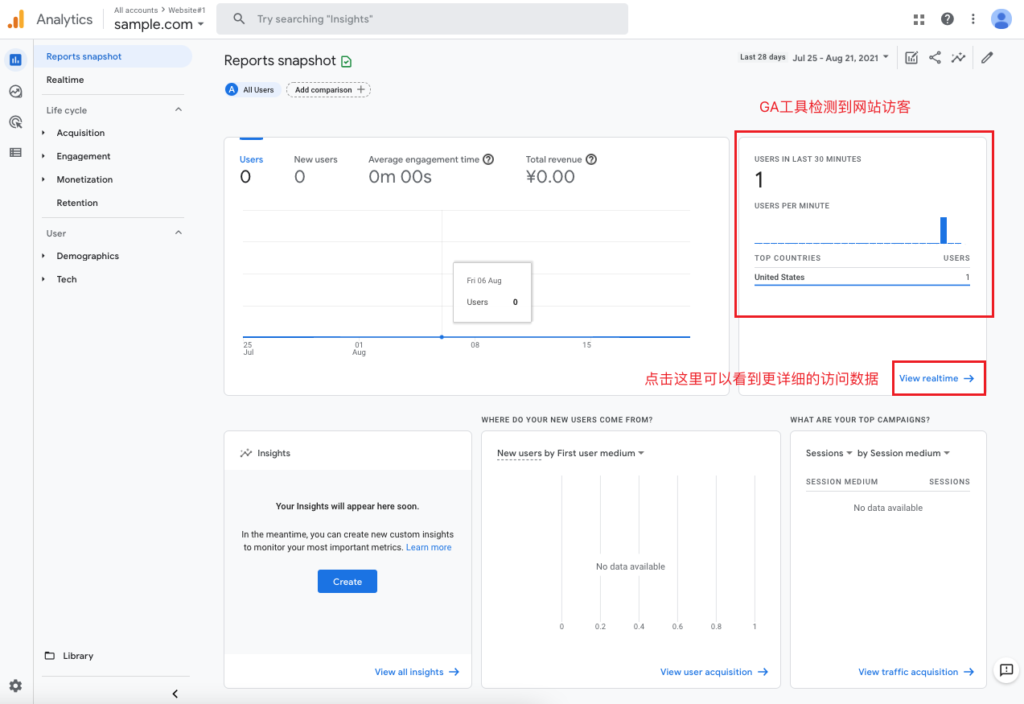Open Admin settings gear

(x=16, y=686)
